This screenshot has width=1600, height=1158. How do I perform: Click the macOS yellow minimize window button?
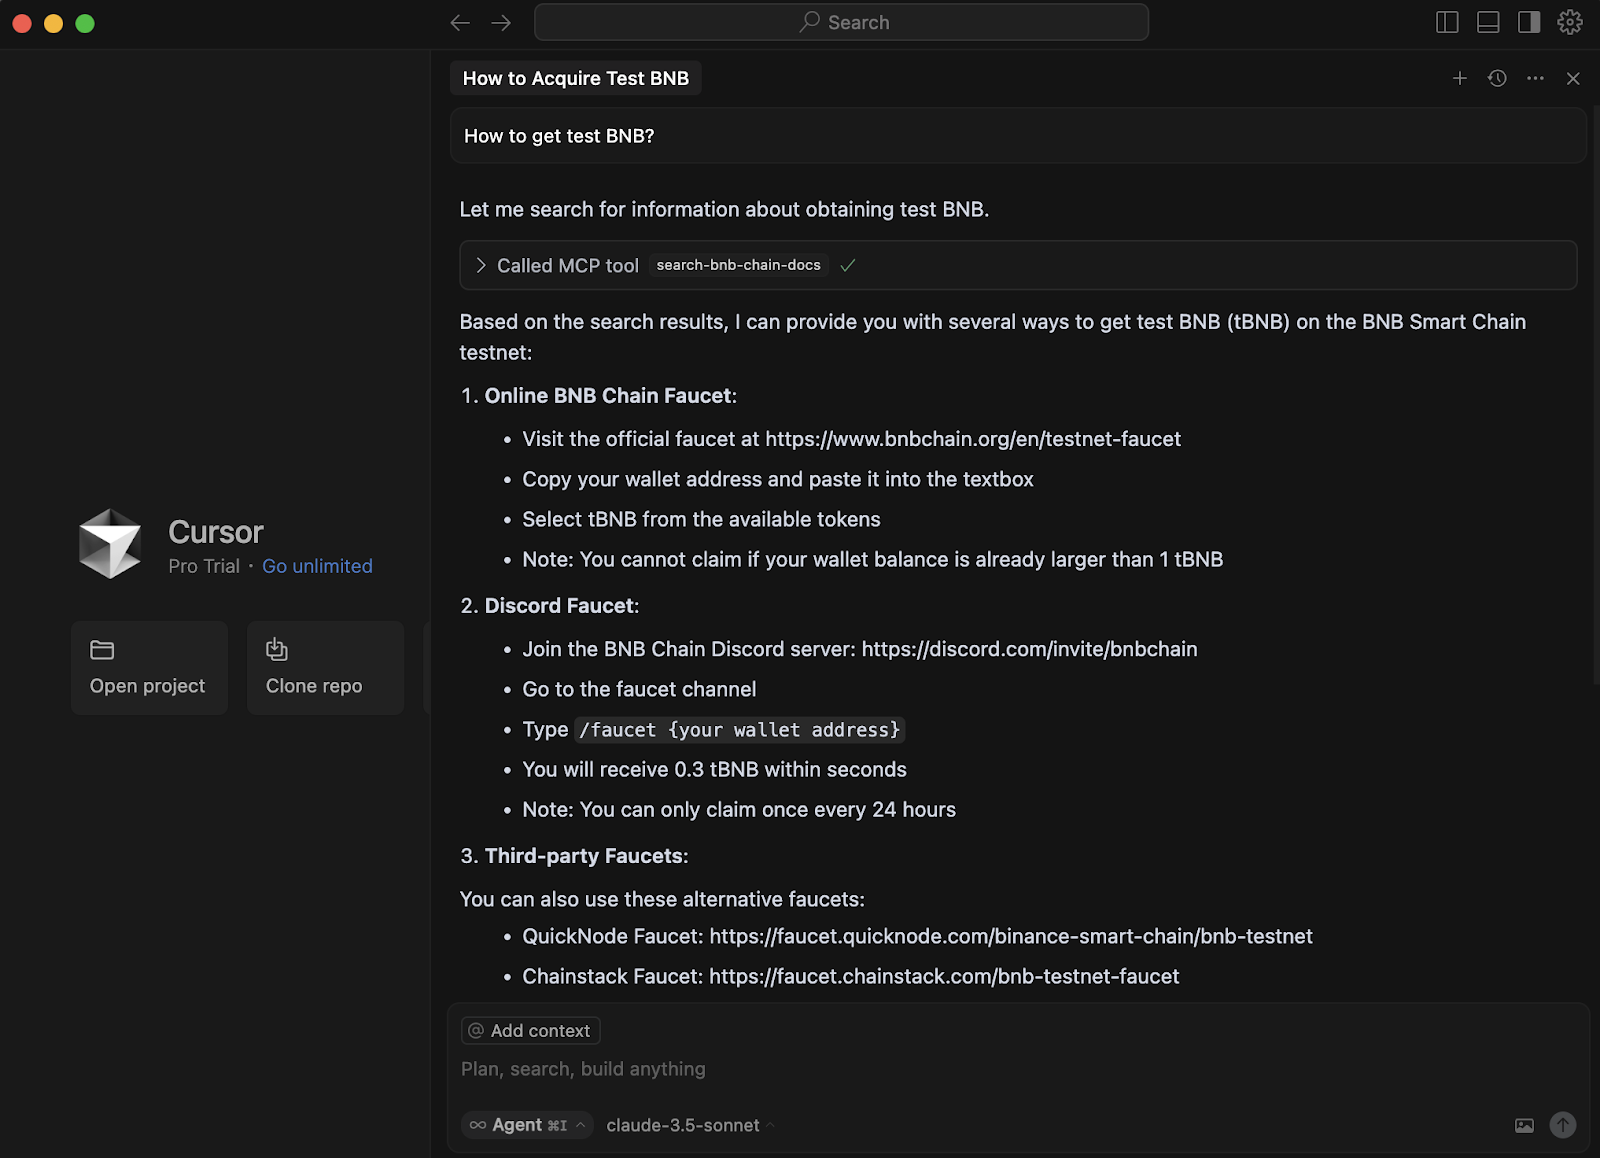pyautogui.click(x=54, y=23)
